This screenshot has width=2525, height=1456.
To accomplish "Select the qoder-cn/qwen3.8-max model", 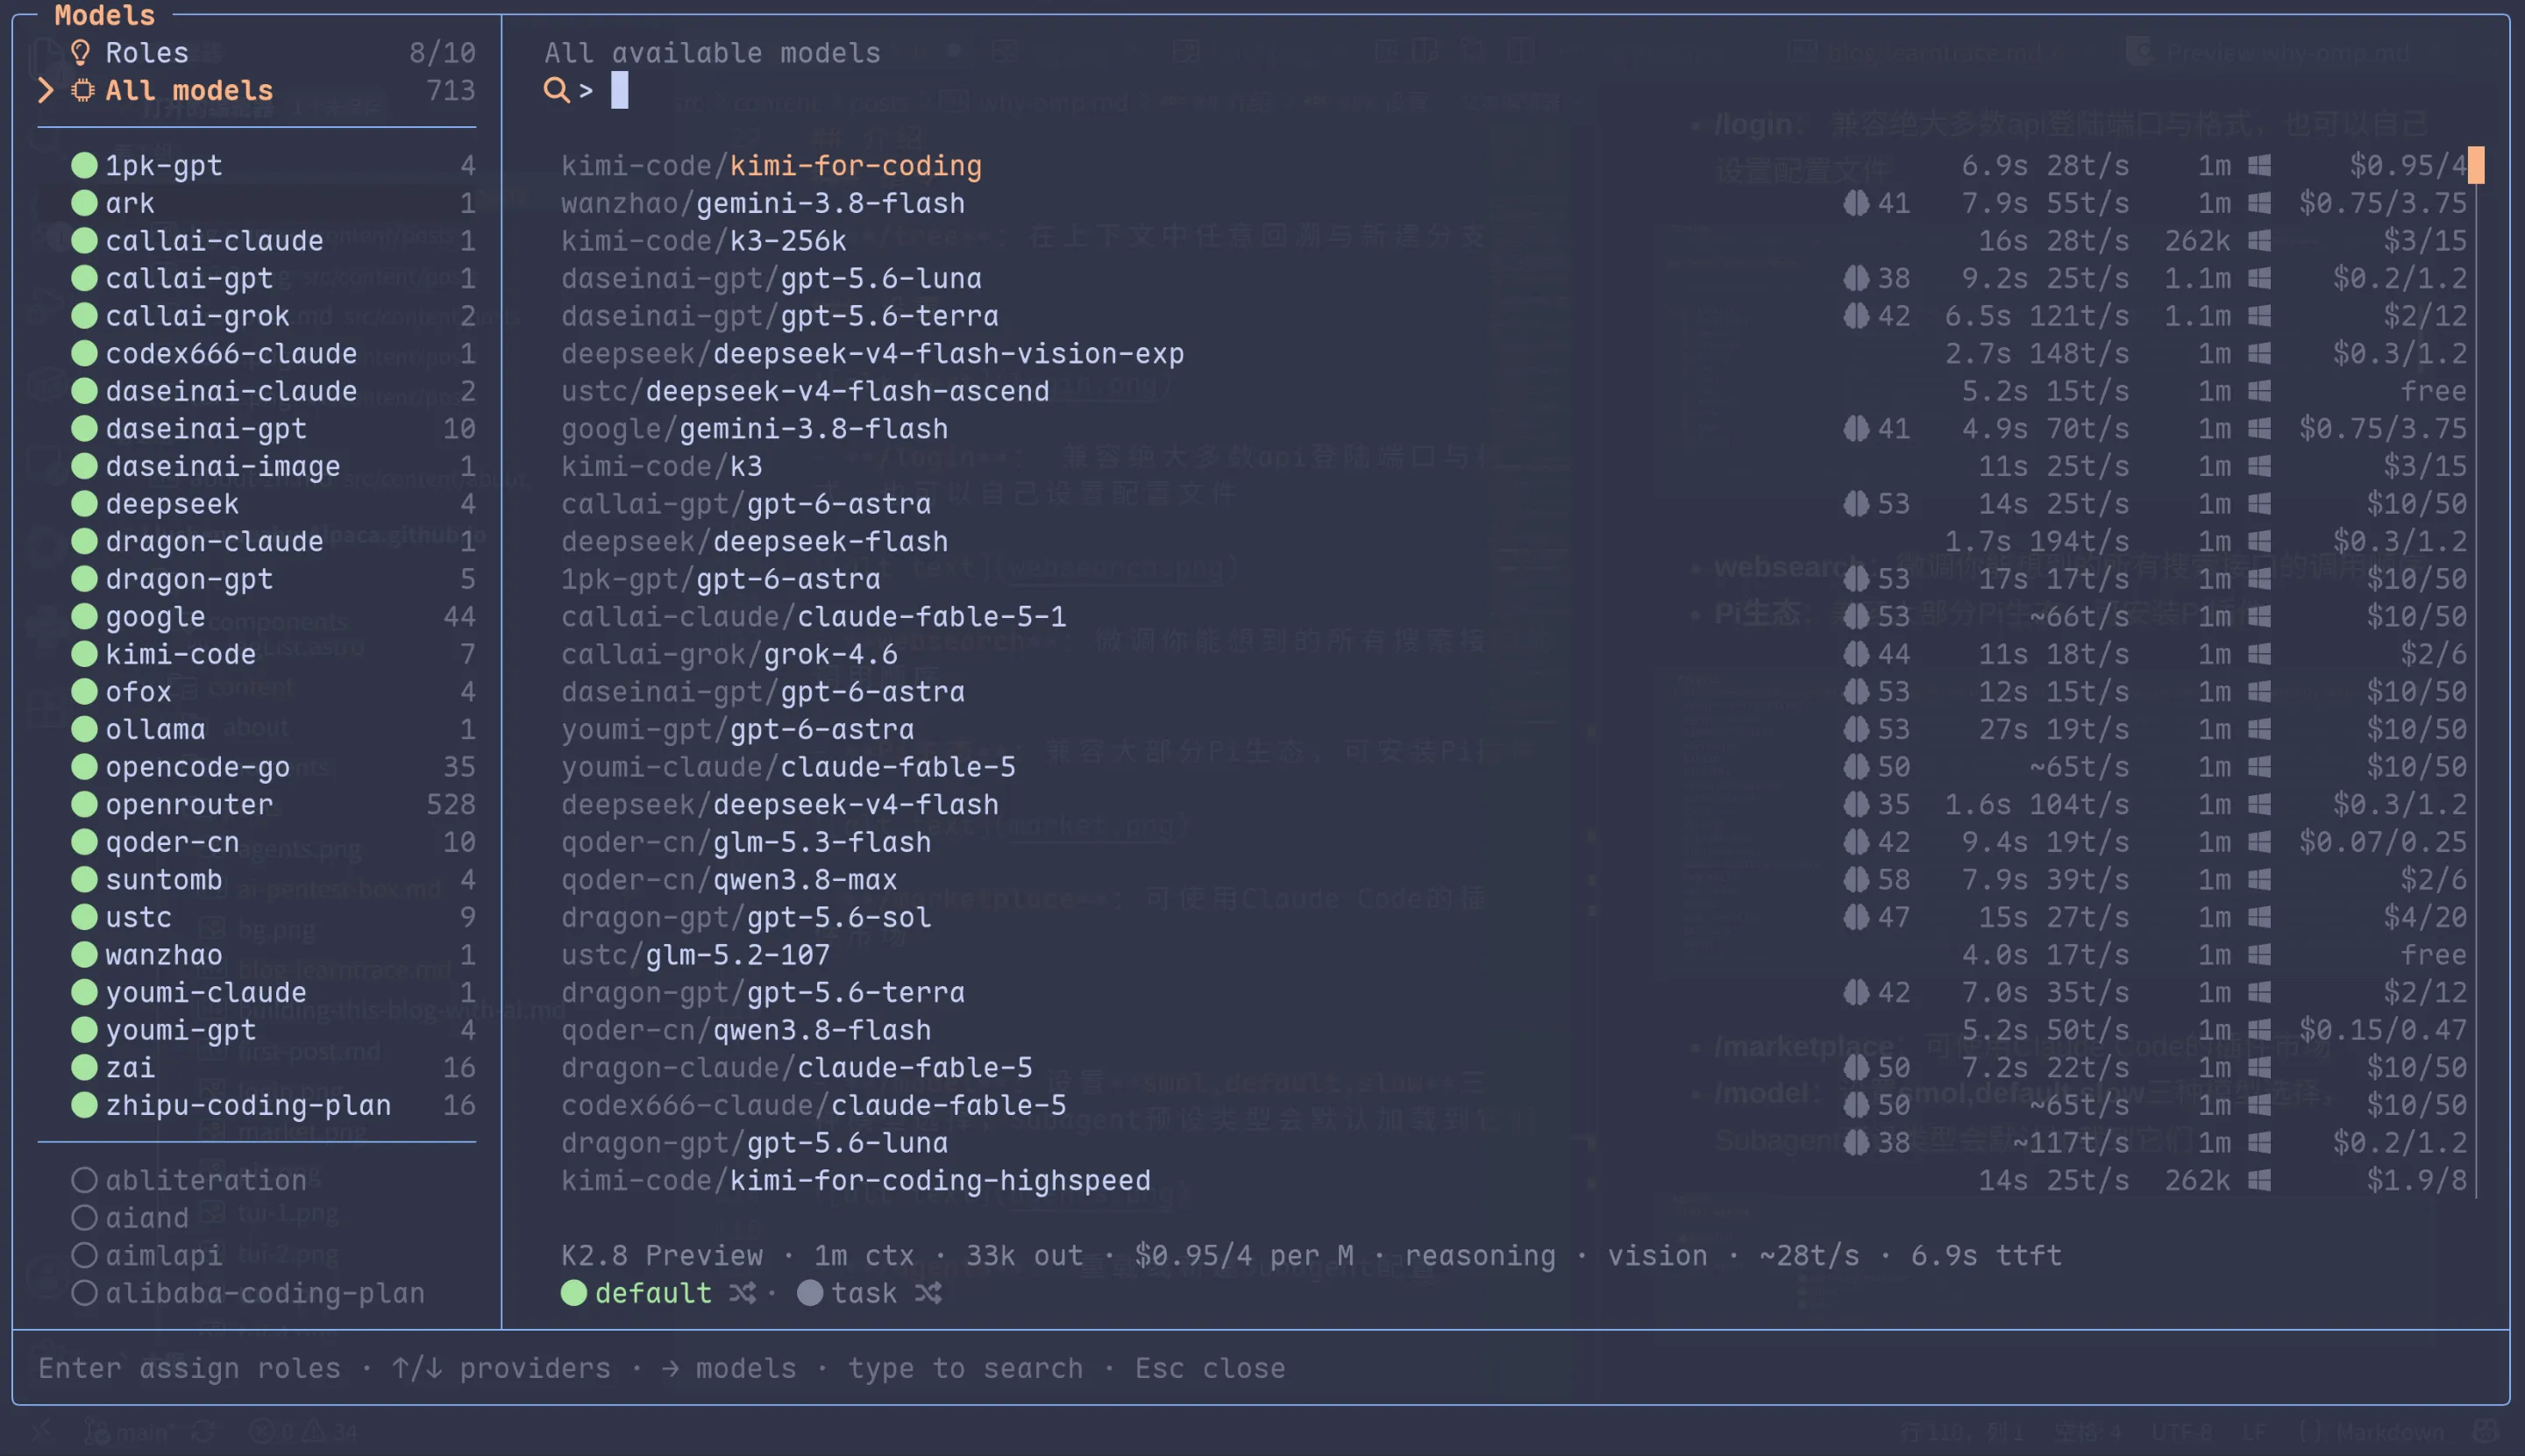I will (x=1513, y=879).
